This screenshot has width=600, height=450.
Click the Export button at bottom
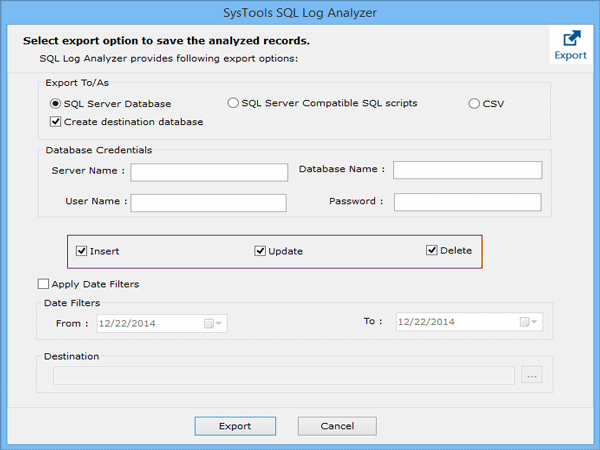[235, 426]
